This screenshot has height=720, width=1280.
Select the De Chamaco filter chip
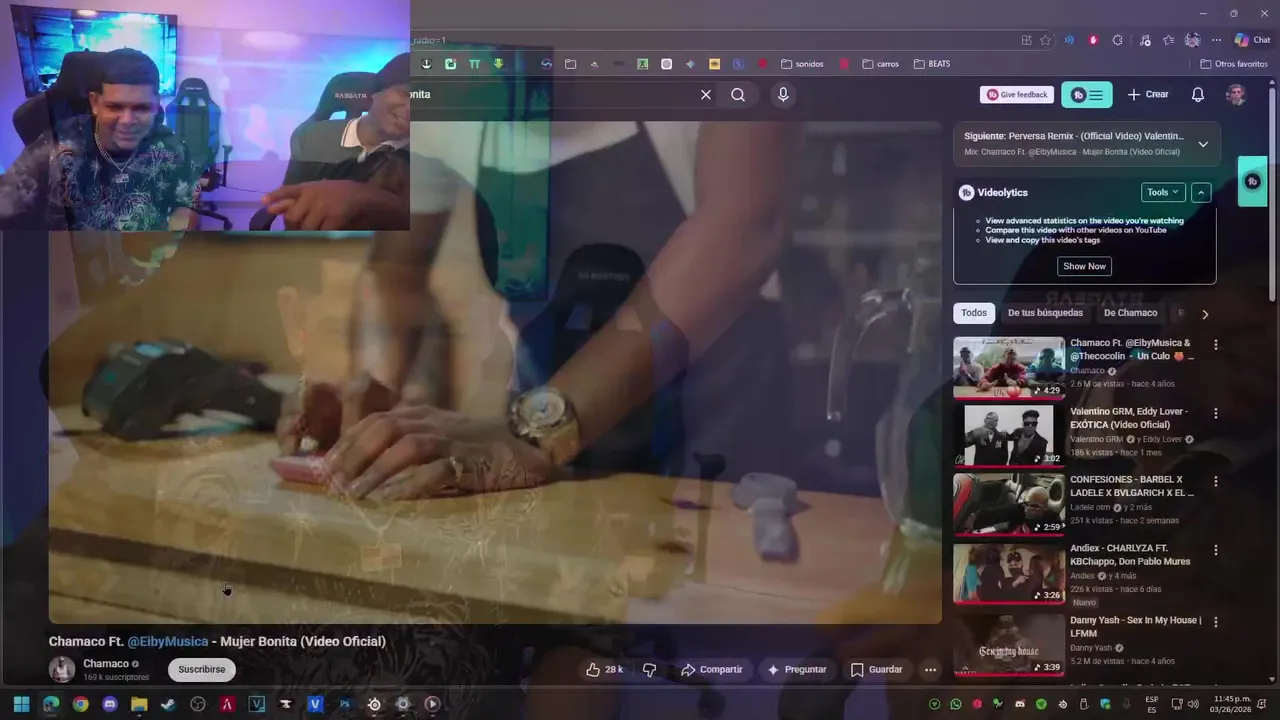pyautogui.click(x=1130, y=313)
